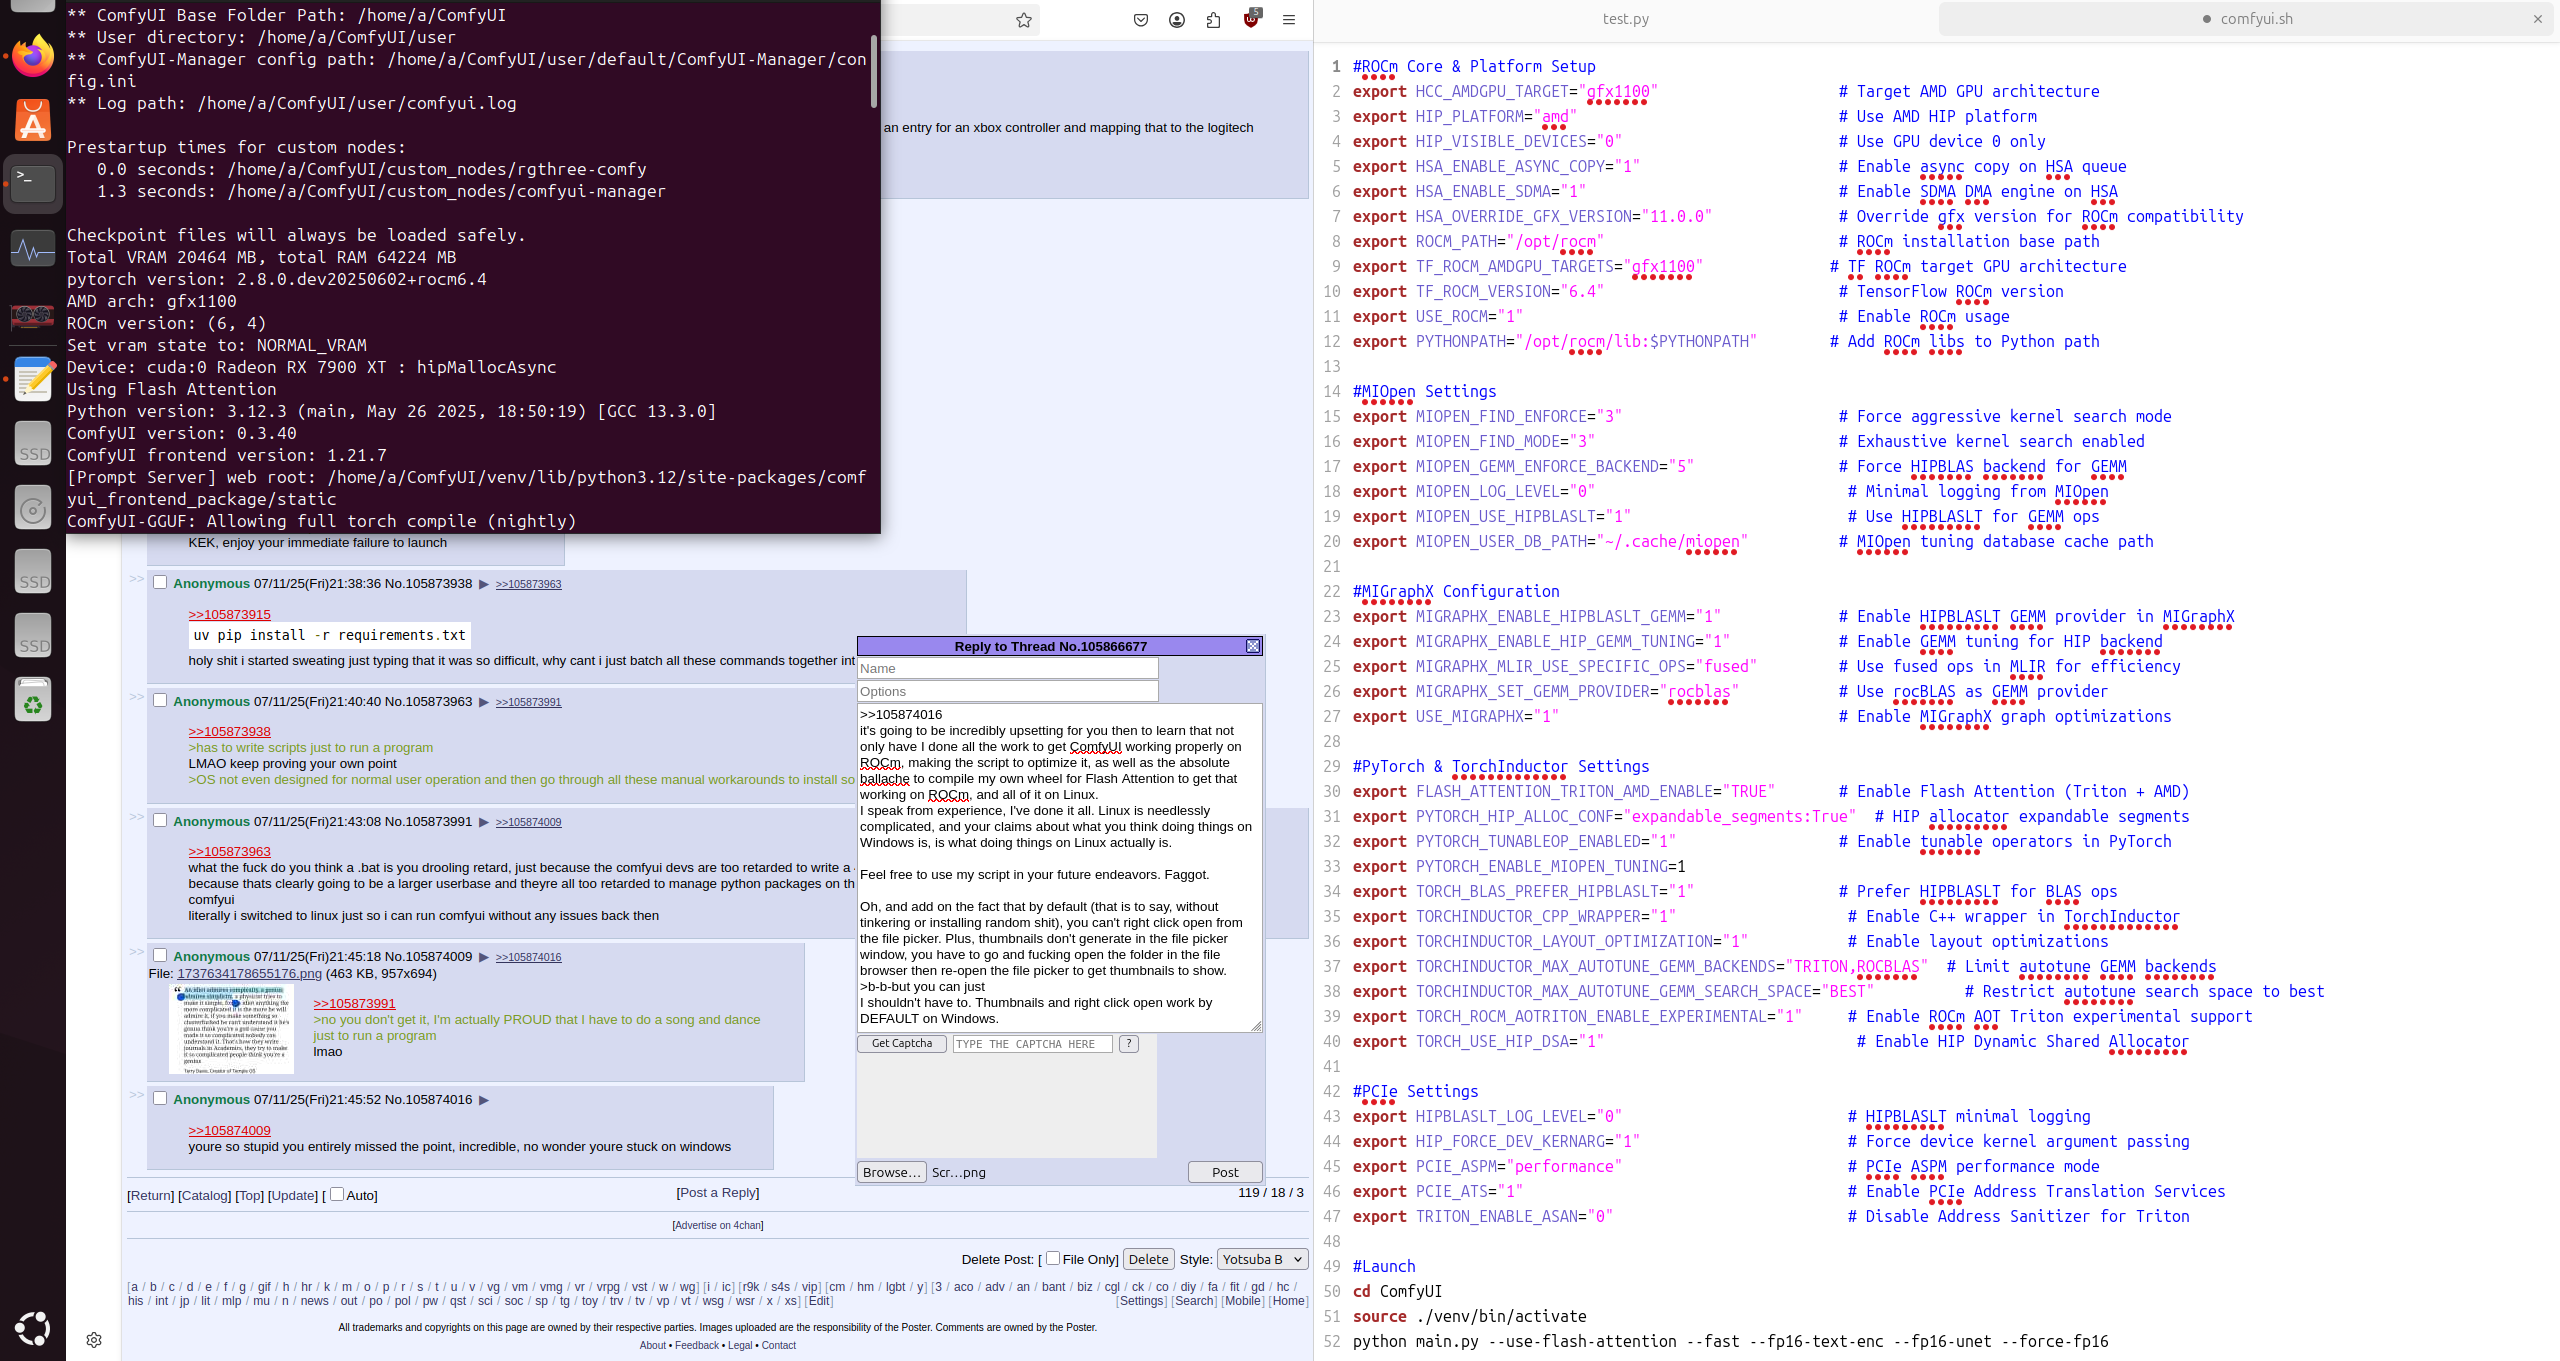Click the Name field in reply form
2560x1361 pixels.
[x=1008, y=668]
